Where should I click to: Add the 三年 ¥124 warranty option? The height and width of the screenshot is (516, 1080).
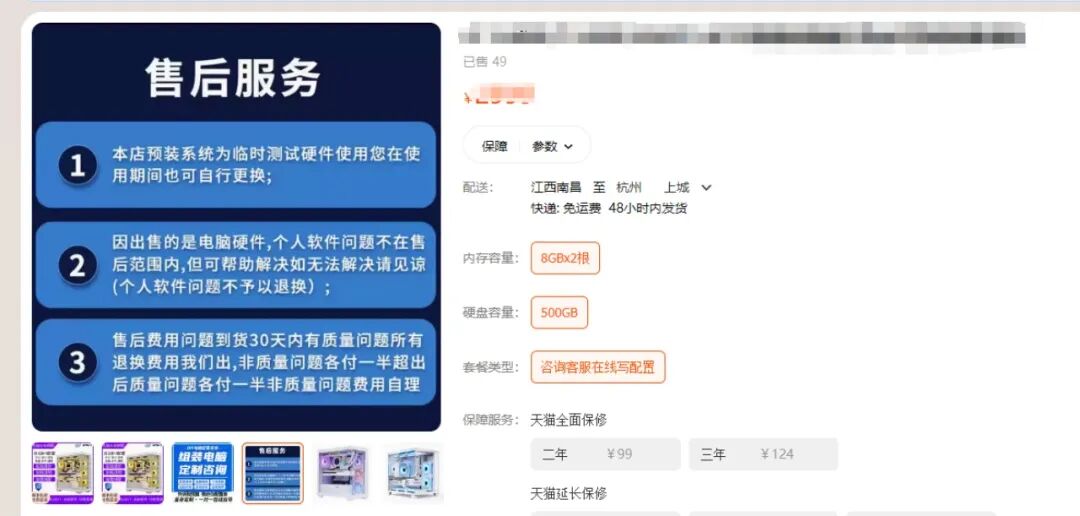click(763, 454)
